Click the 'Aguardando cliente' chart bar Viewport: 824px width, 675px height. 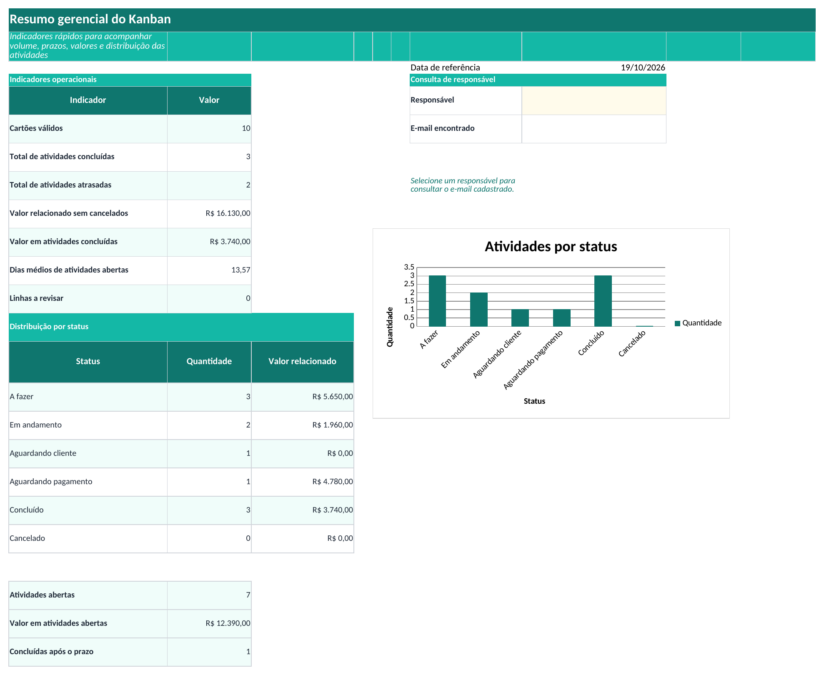(520, 318)
